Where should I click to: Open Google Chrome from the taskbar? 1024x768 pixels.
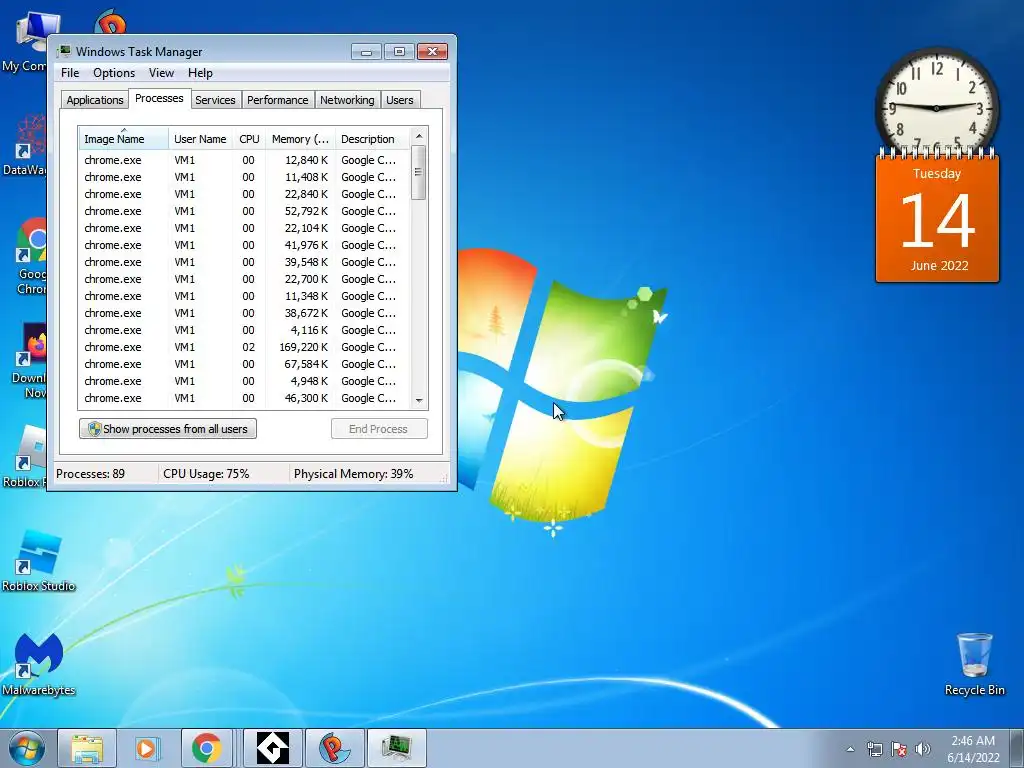pos(206,748)
